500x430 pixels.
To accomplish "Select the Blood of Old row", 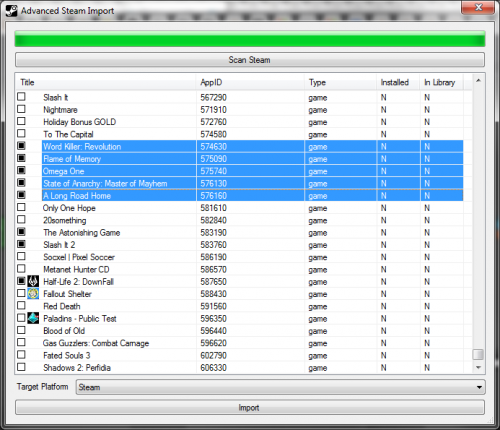I will 240,331.
